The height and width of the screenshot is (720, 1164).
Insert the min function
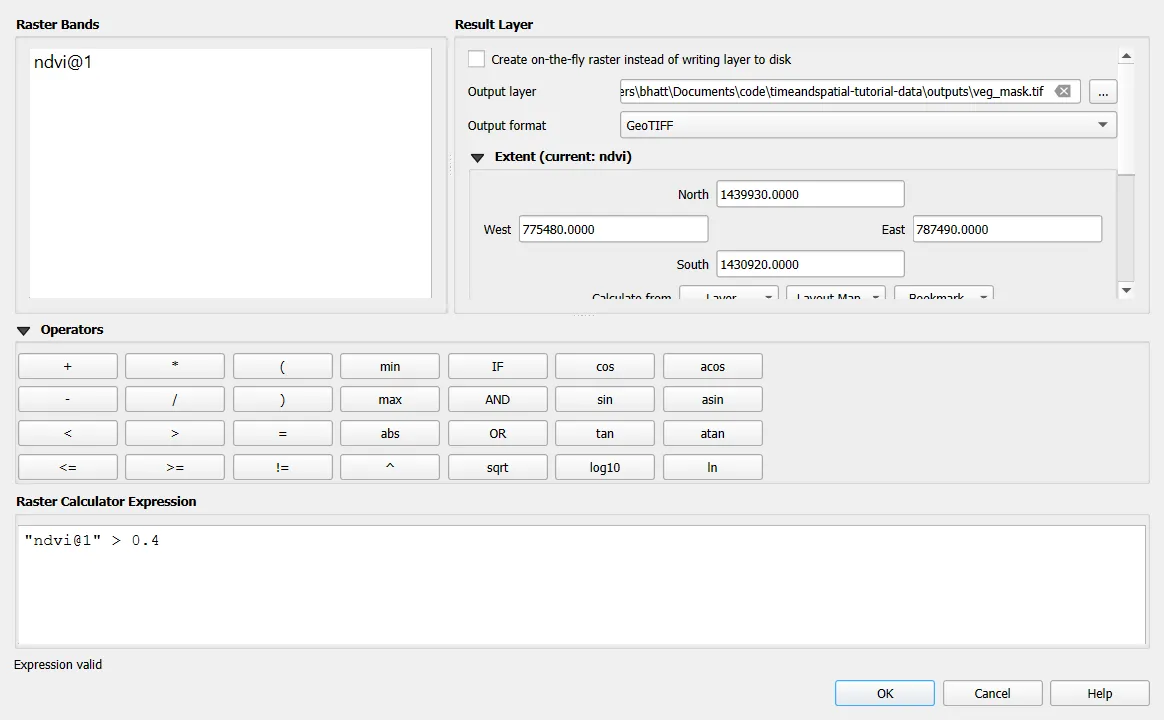tap(390, 367)
